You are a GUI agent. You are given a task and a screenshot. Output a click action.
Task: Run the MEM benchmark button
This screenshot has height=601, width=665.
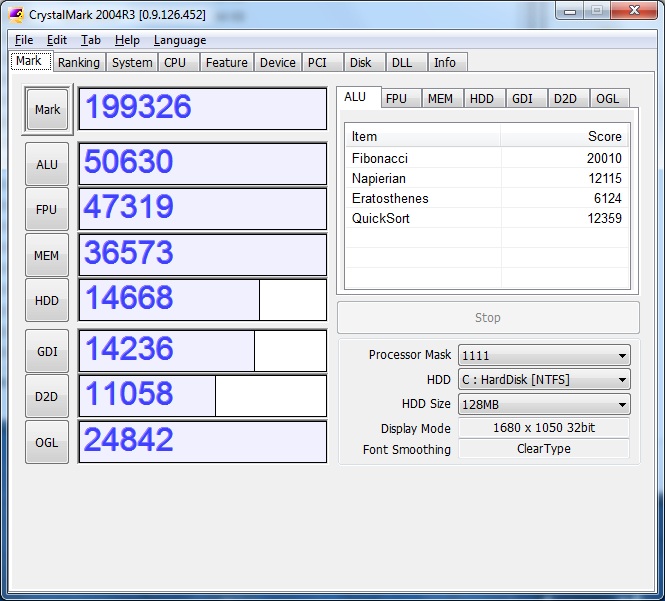(x=47, y=255)
